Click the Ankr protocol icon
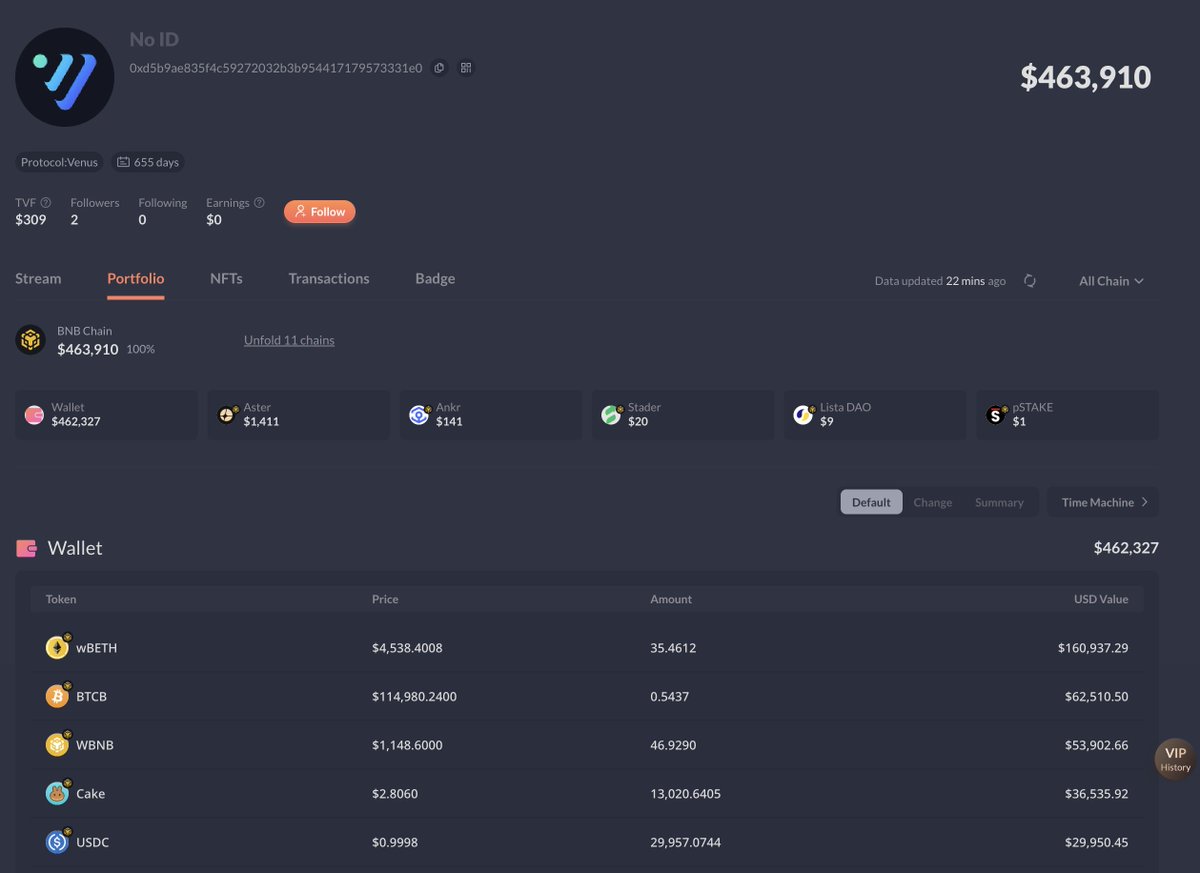Screen dimensions: 1200x873 click(x=419, y=414)
